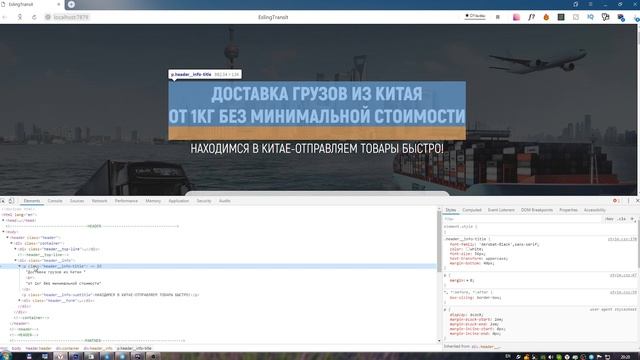The height and width of the screenshot is (360, 640).
Task: Open style.css link for p margin rule
Action: coord(623,276)
